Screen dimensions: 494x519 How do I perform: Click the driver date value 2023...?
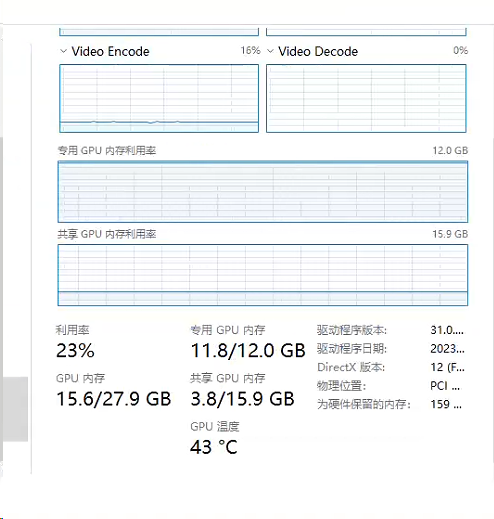tap(447, 349)
